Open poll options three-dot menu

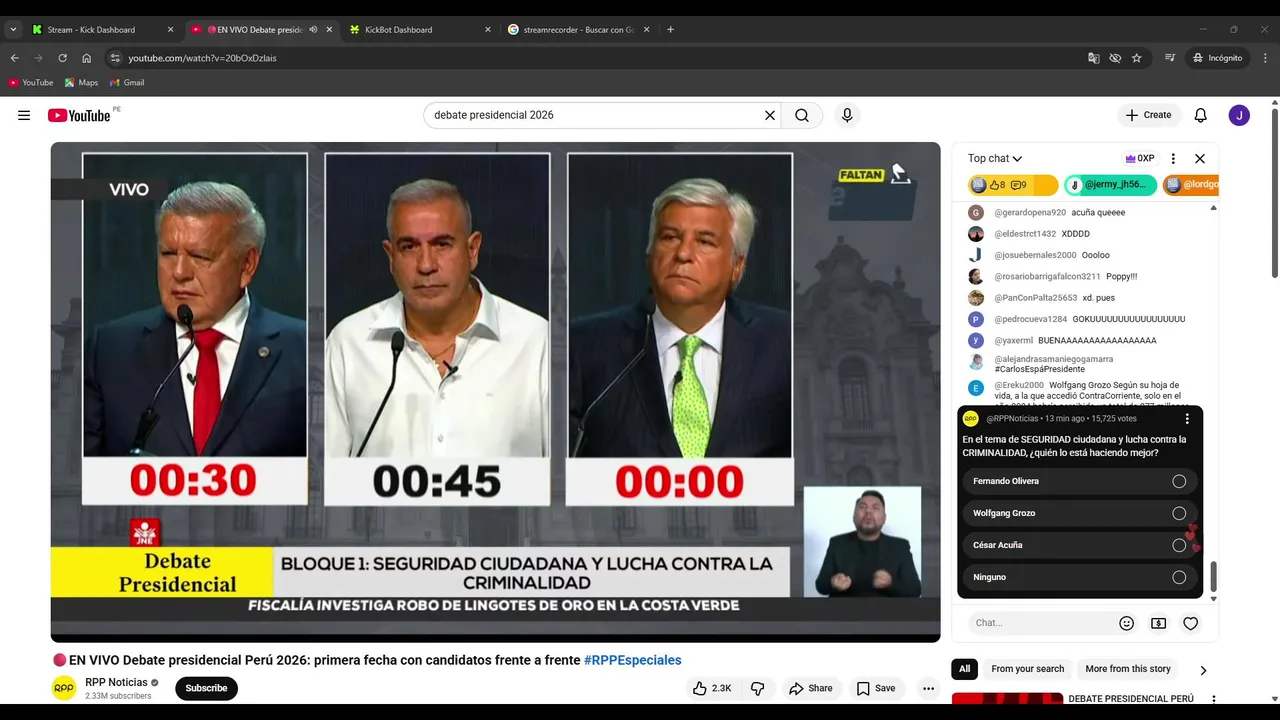(1187, 418)
